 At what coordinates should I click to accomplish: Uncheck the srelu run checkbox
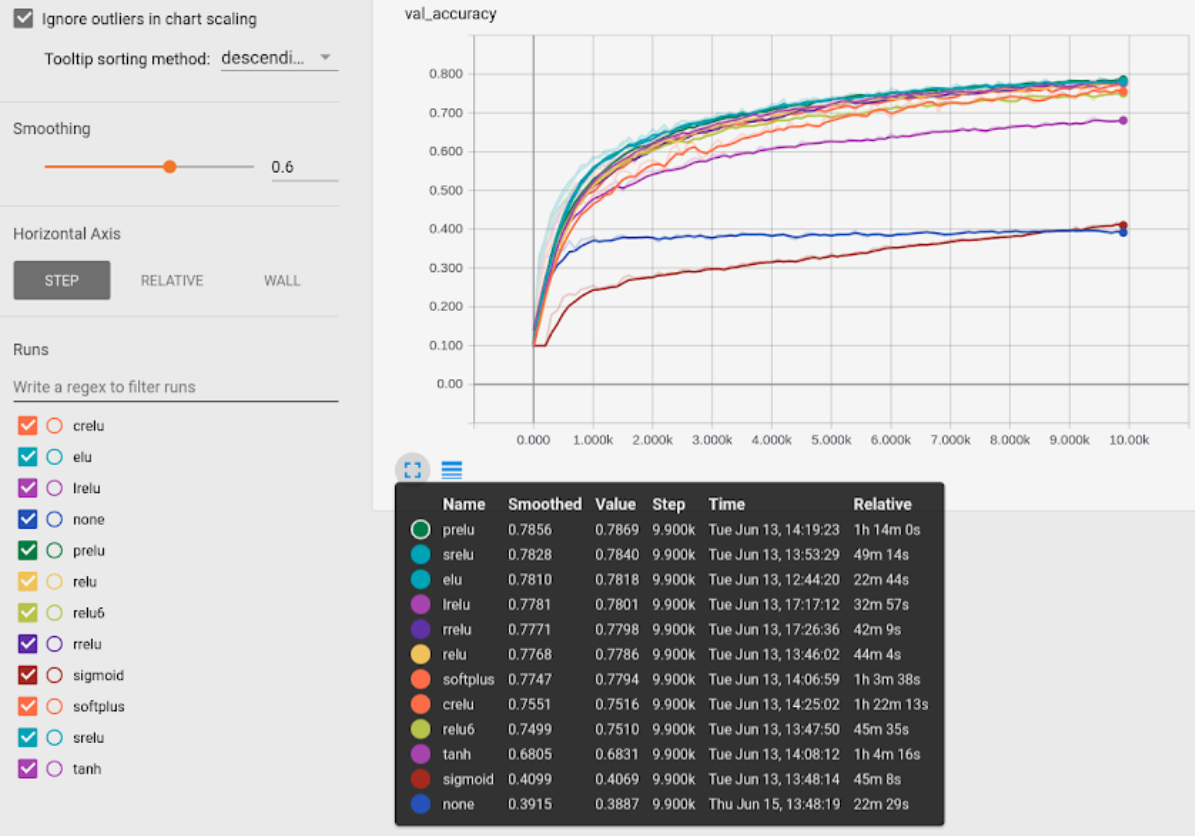tap(27, 738)
